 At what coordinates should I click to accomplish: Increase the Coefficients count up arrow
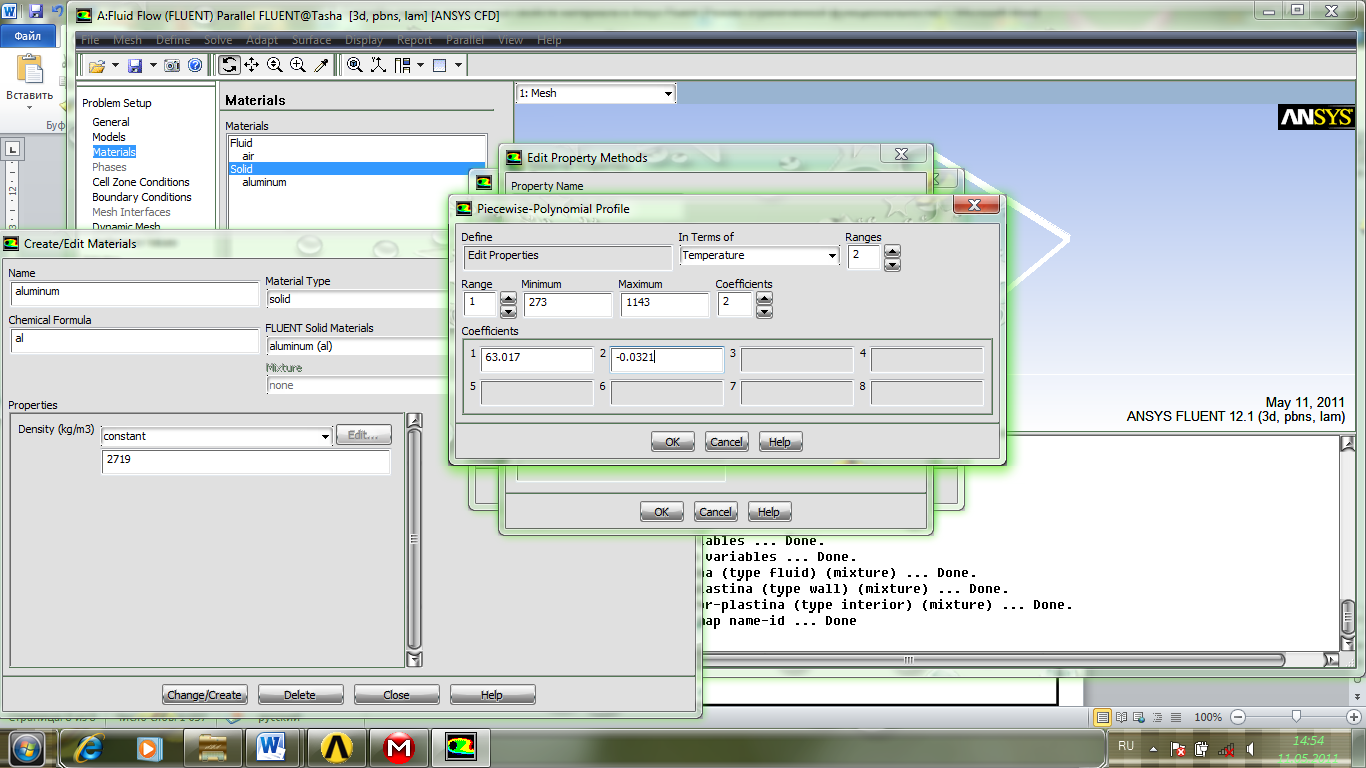point(764,298)
